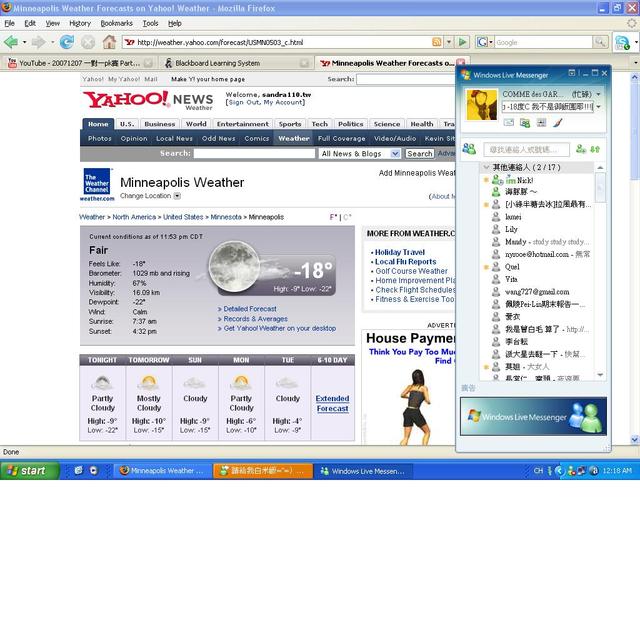
Task: Click Messenger contact card folder icon
Action: click(525, 122)
